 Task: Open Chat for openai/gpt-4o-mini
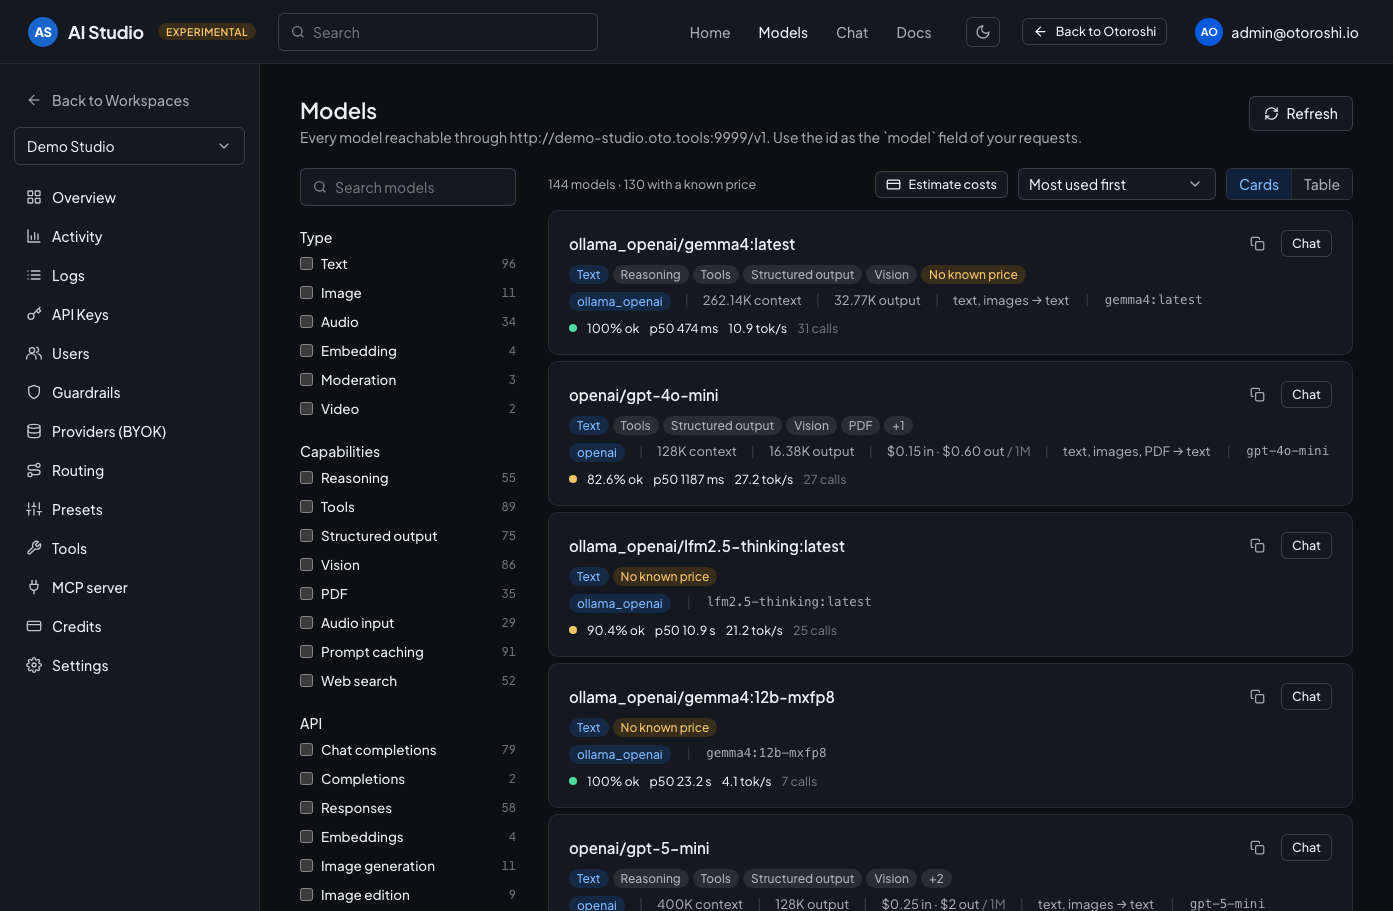point(1306,395)
